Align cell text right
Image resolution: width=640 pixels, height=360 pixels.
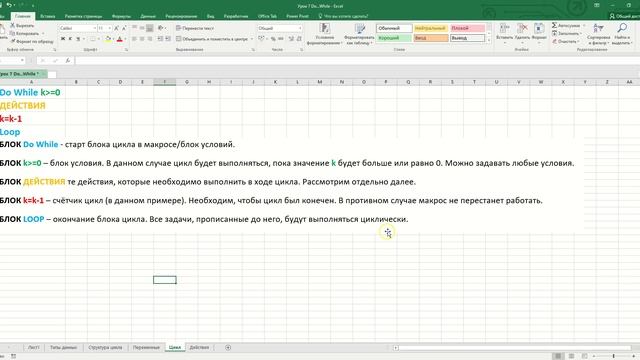[x=150, y=39]
